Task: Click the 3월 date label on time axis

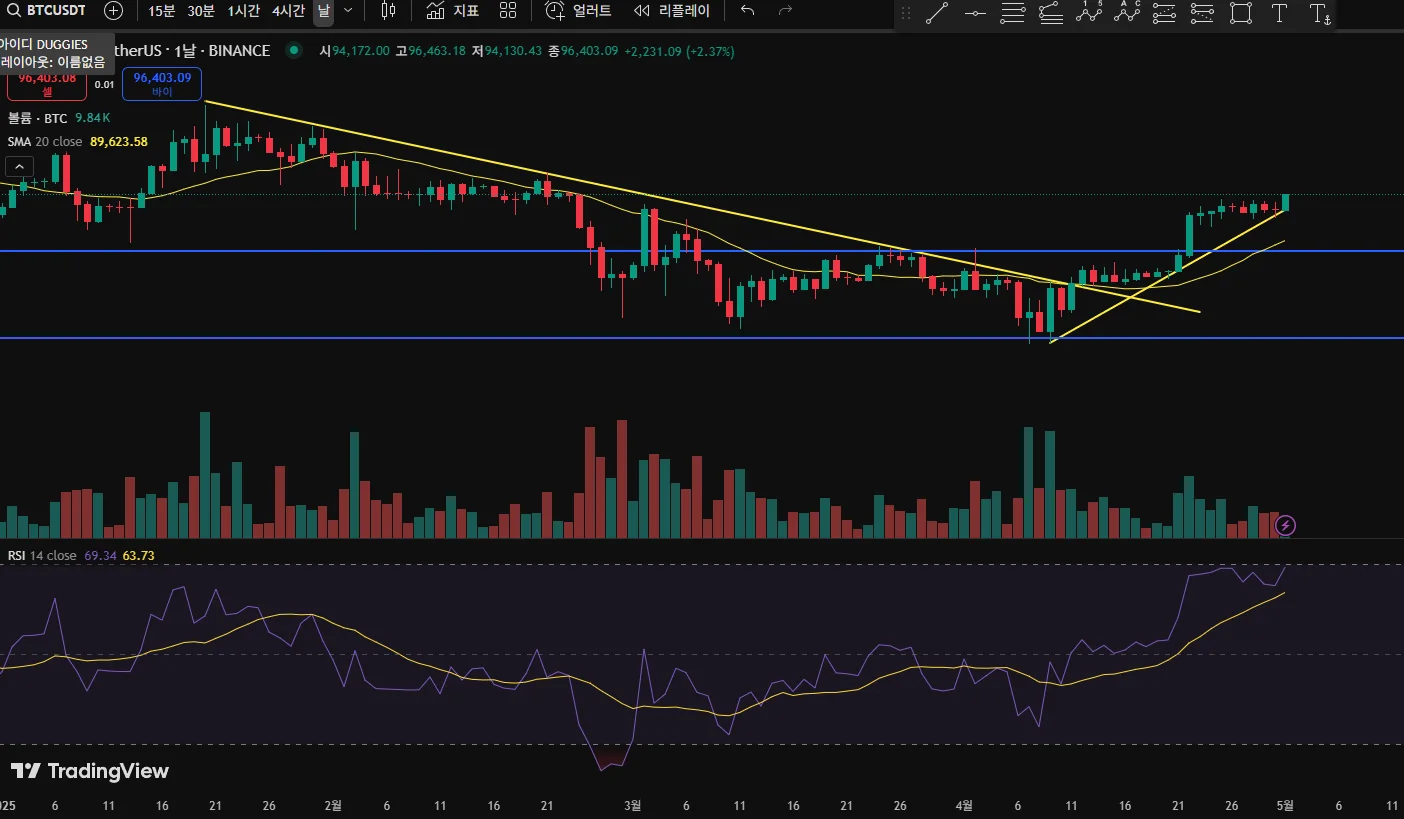Action: 631,805
